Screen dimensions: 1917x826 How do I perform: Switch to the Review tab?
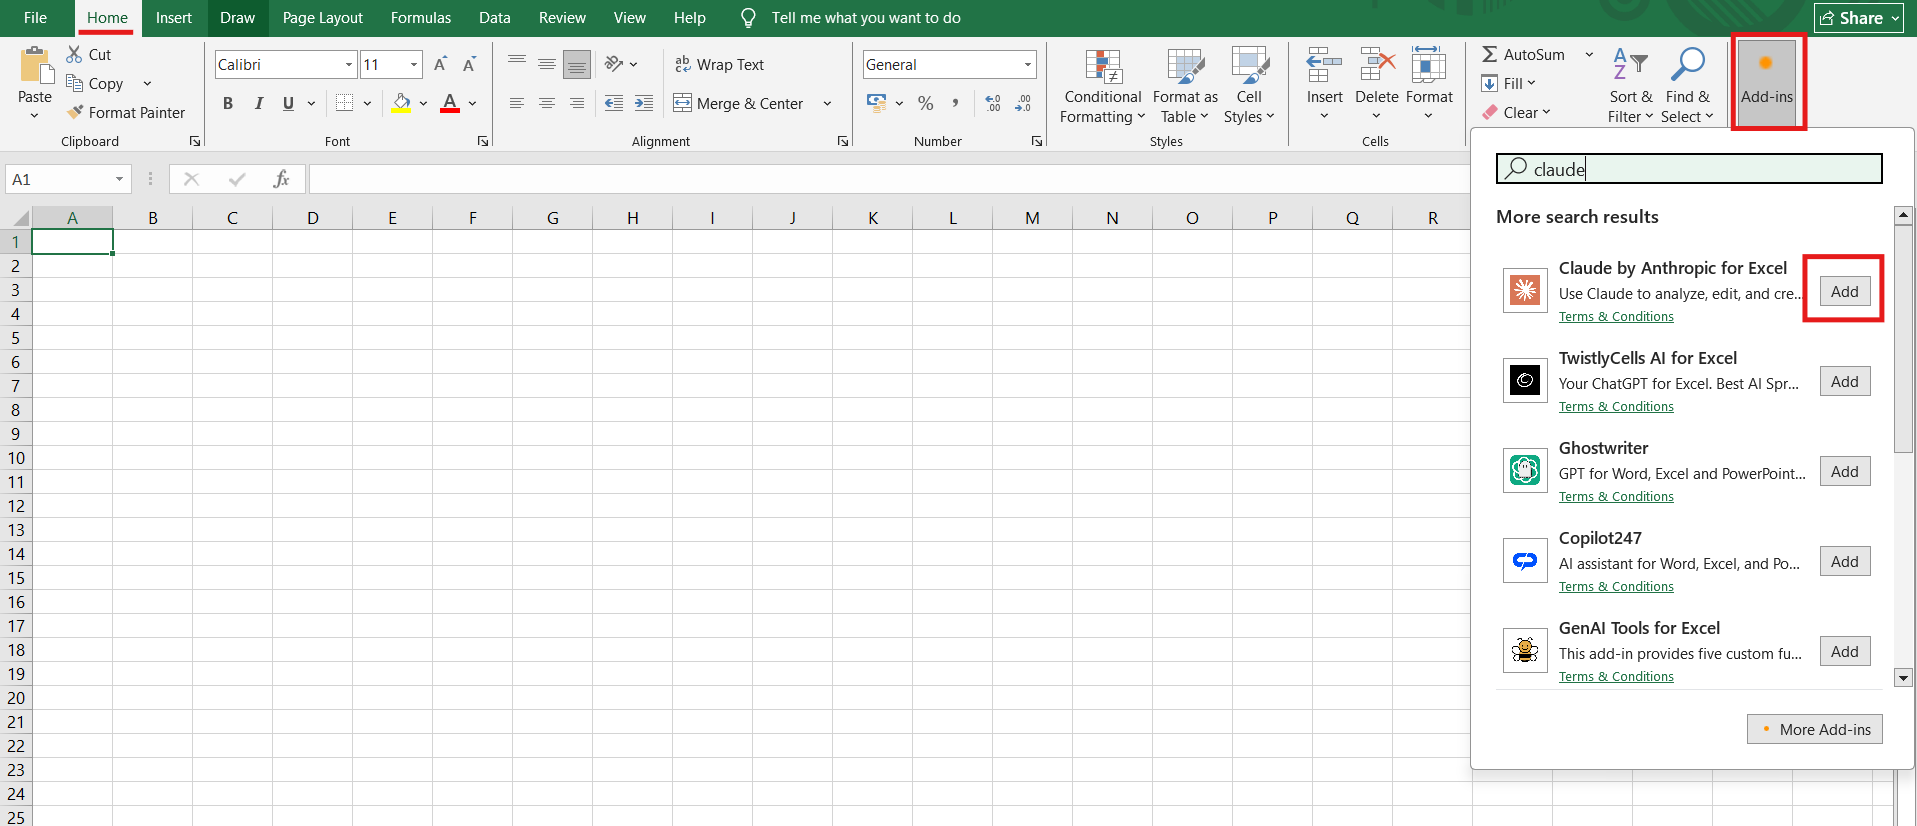(562, 18)
